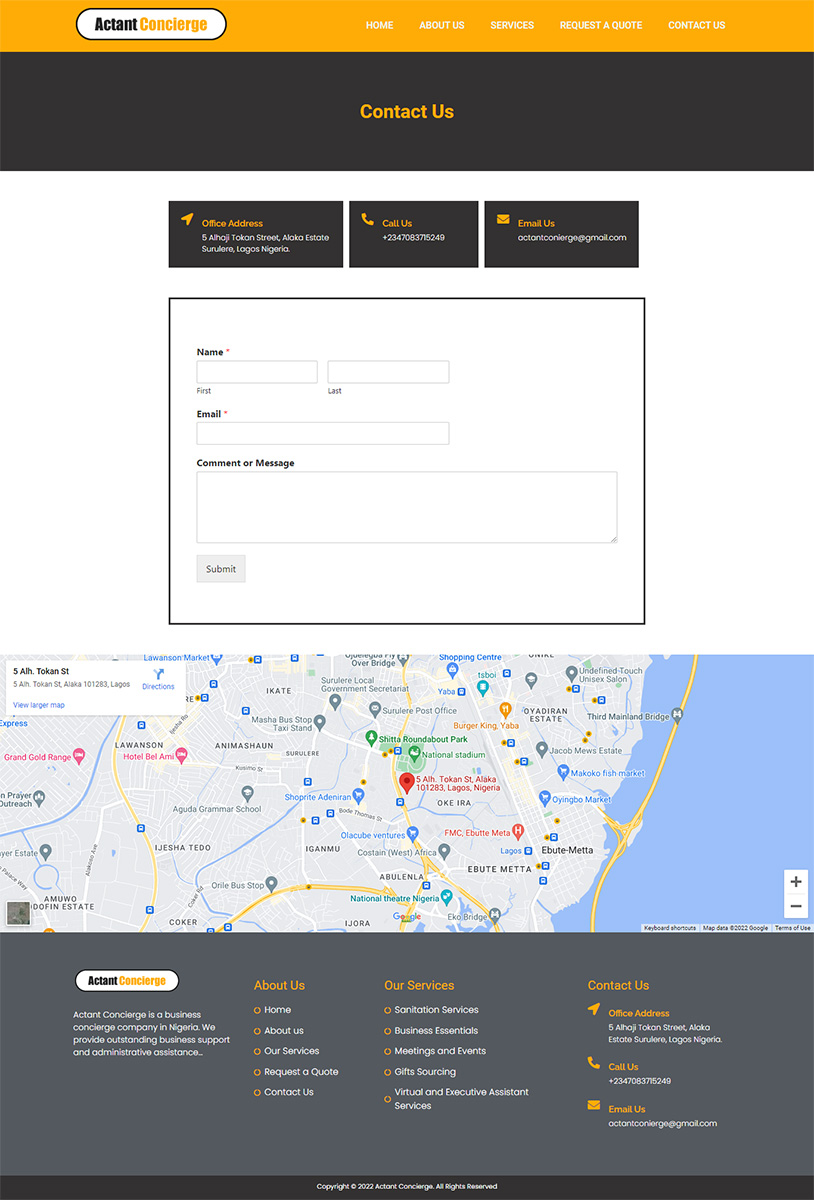Focus the Email input field
The height and width of the screenshot is (1200, 814).
(x=323, y=433)
